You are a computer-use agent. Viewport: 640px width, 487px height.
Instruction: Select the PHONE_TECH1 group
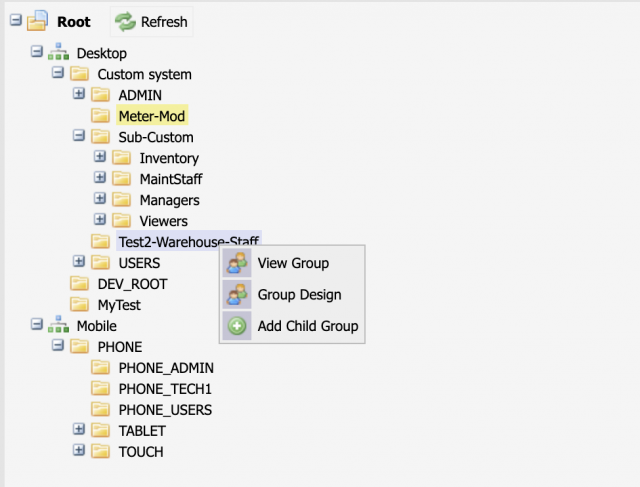point(165,388)
